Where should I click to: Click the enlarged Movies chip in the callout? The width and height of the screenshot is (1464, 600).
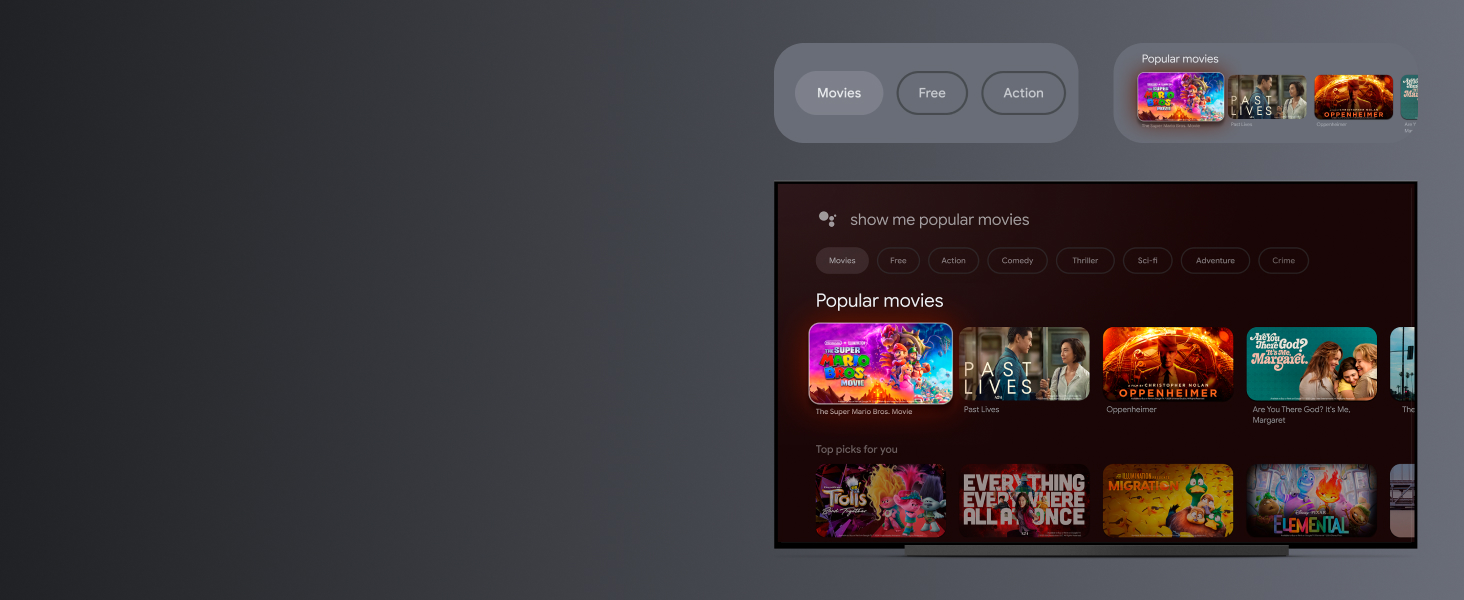[839, 93]
